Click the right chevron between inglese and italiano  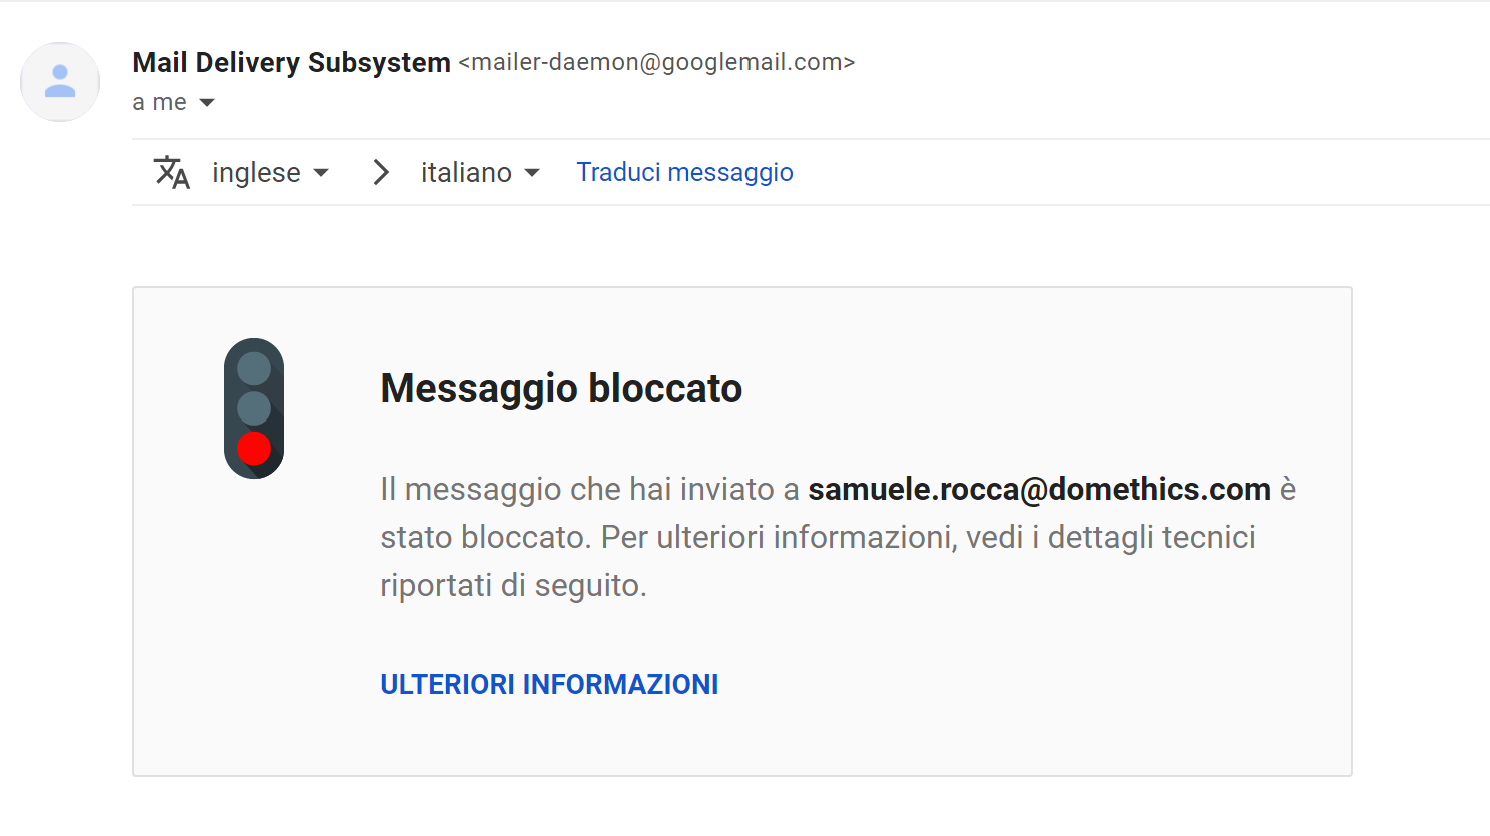click(x=380, y=172)
